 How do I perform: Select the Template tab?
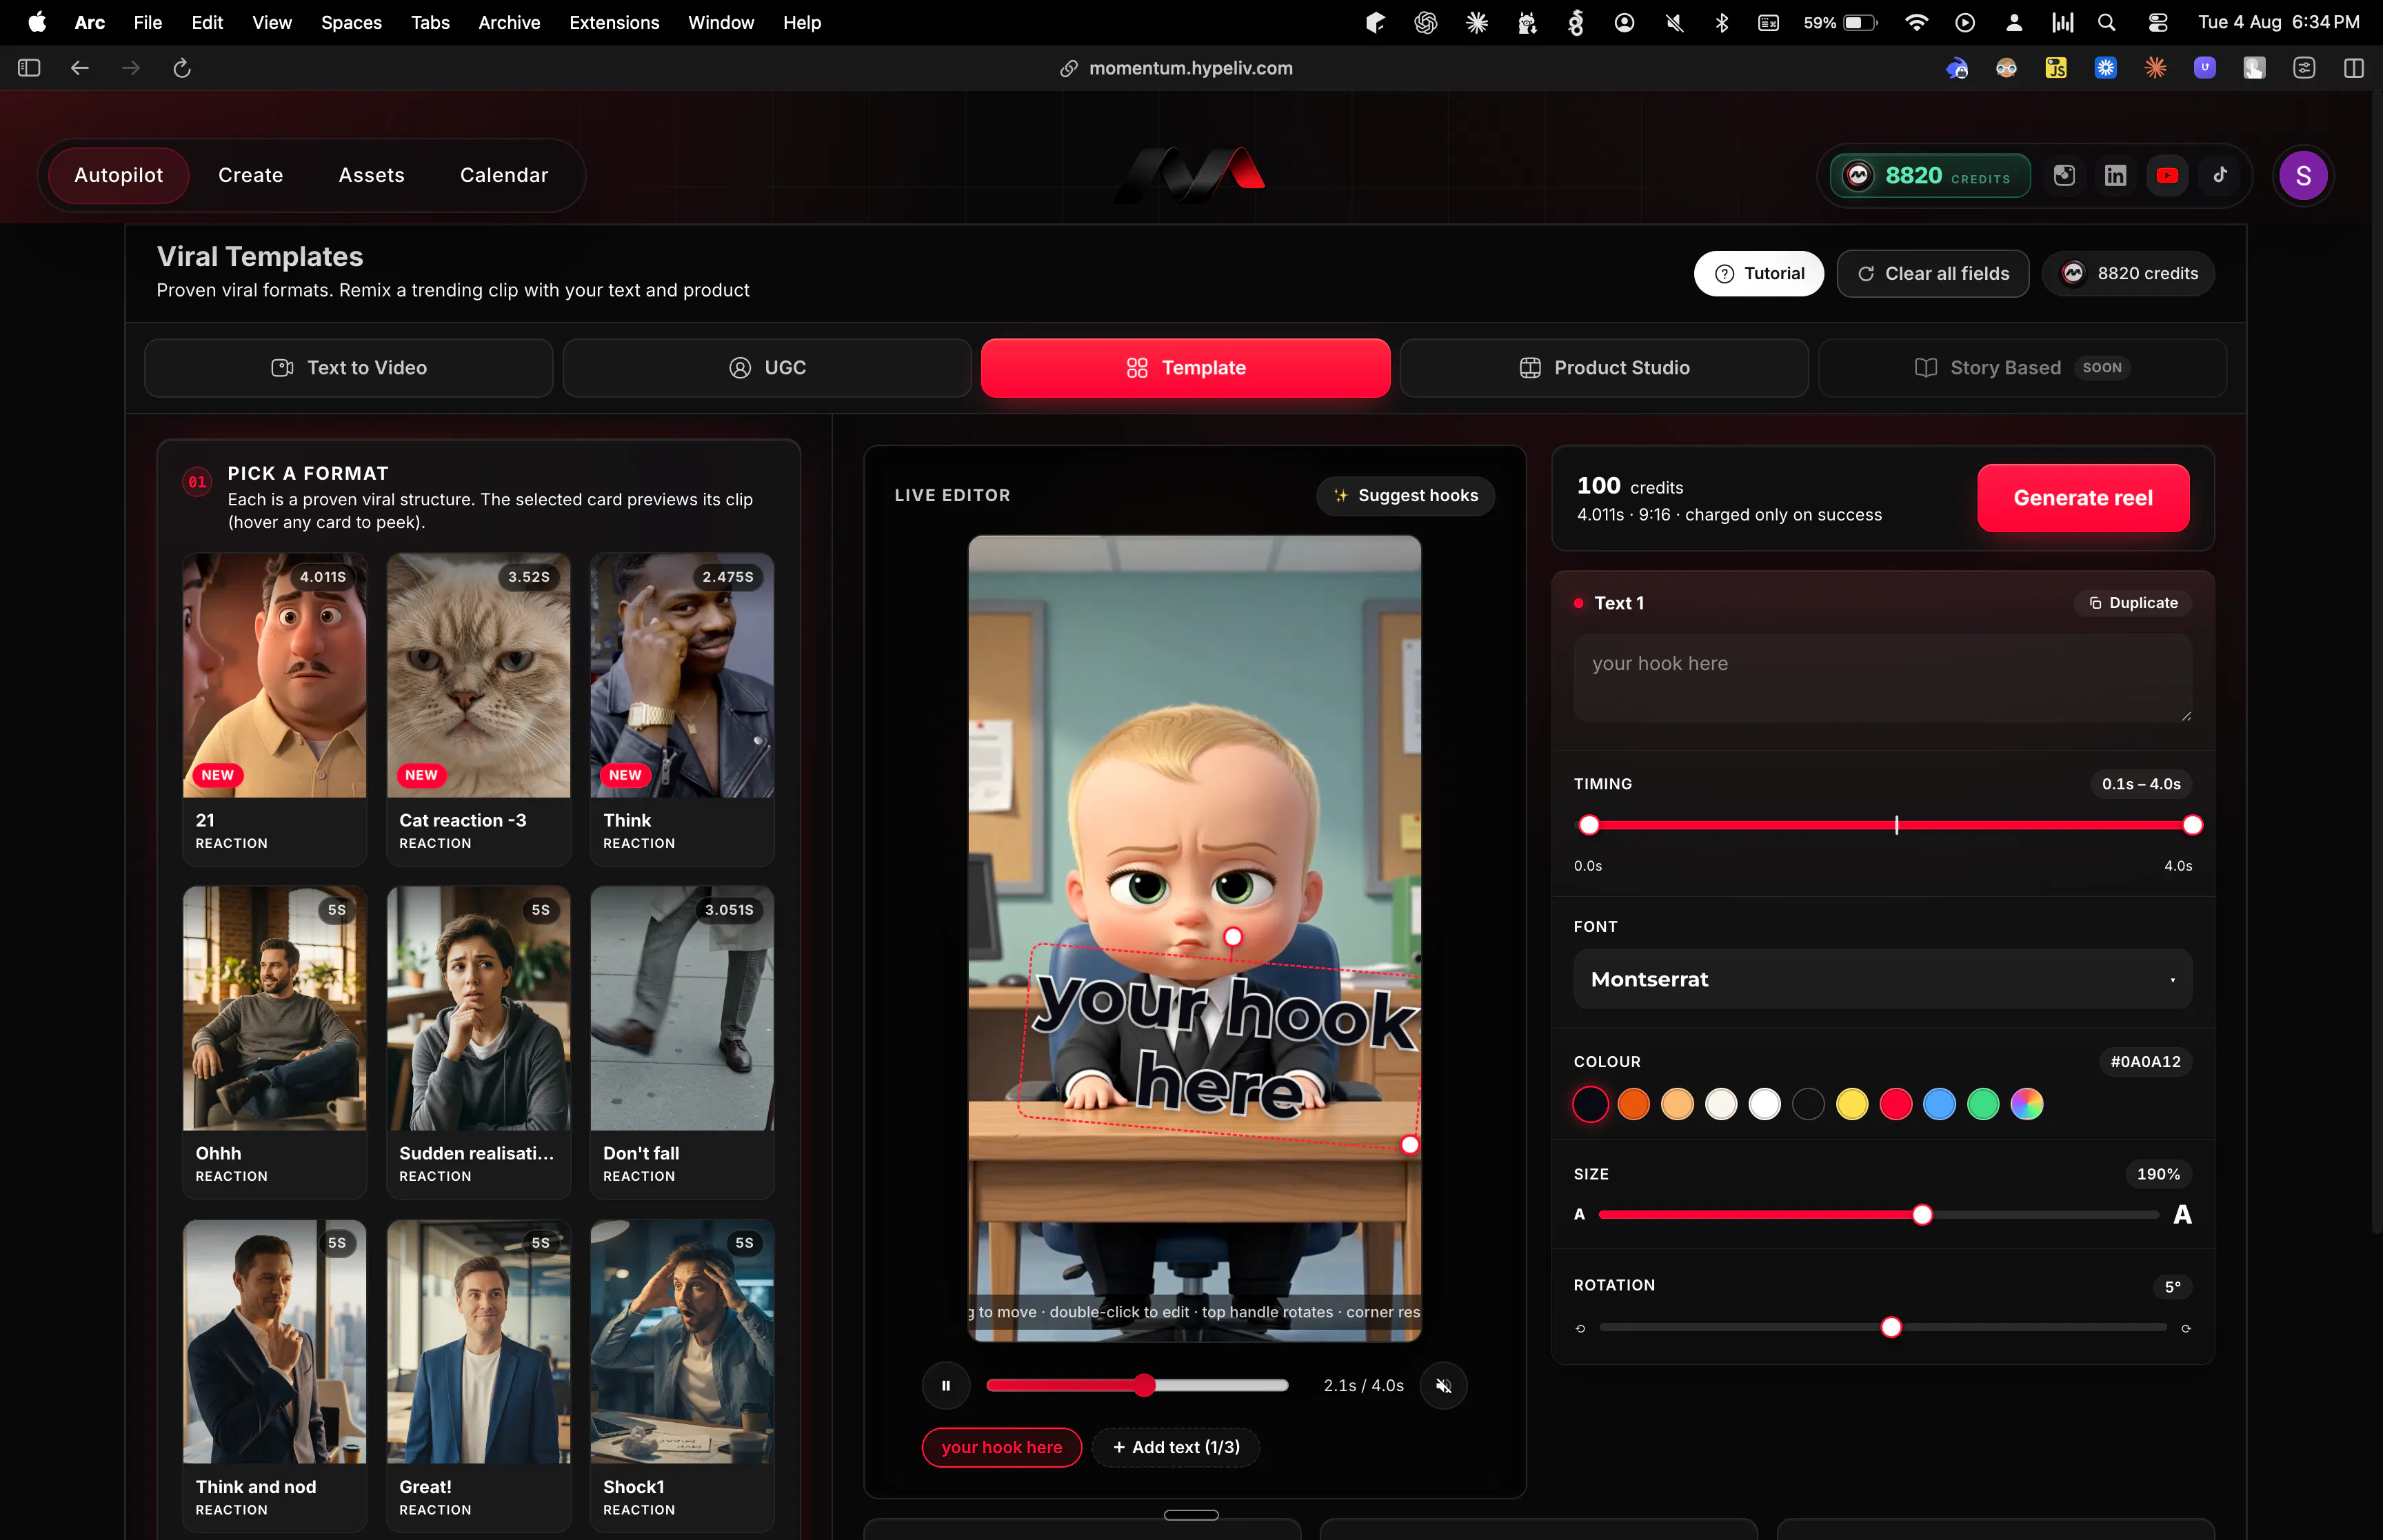click(1185, 368)
